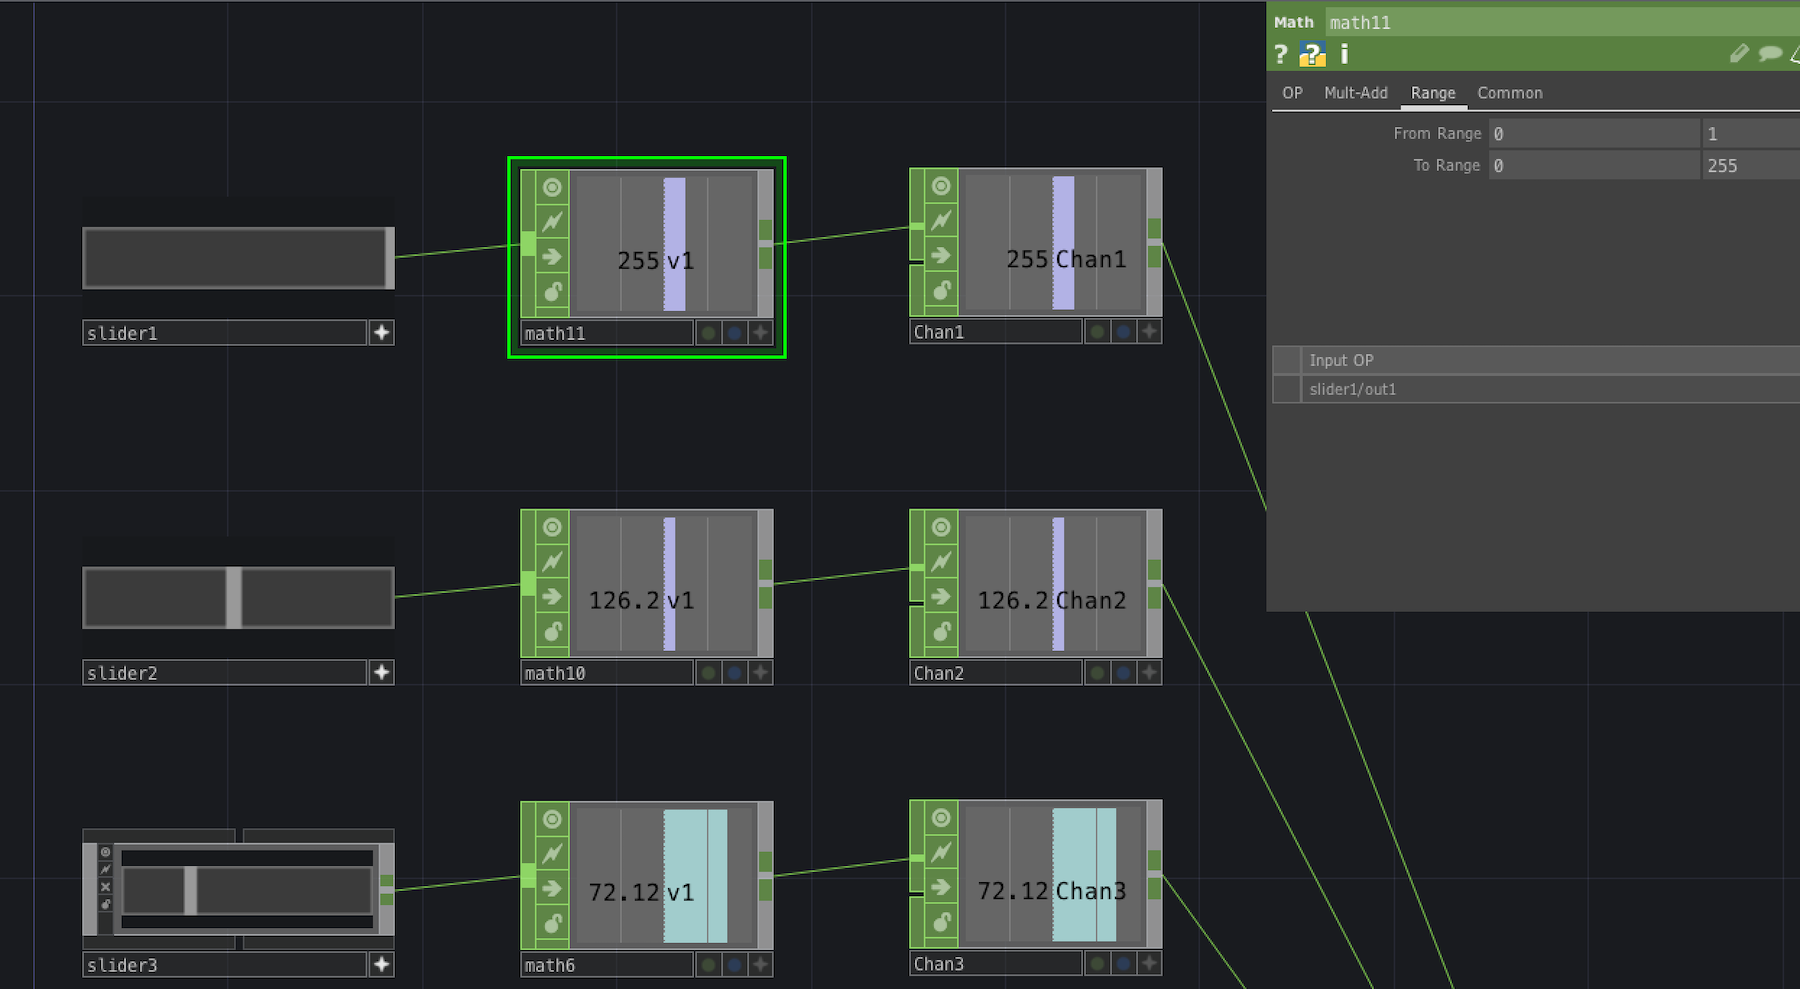Expand slider1 using its plus button
Screen dimensions: 1800x989
(x=382, y=332)
